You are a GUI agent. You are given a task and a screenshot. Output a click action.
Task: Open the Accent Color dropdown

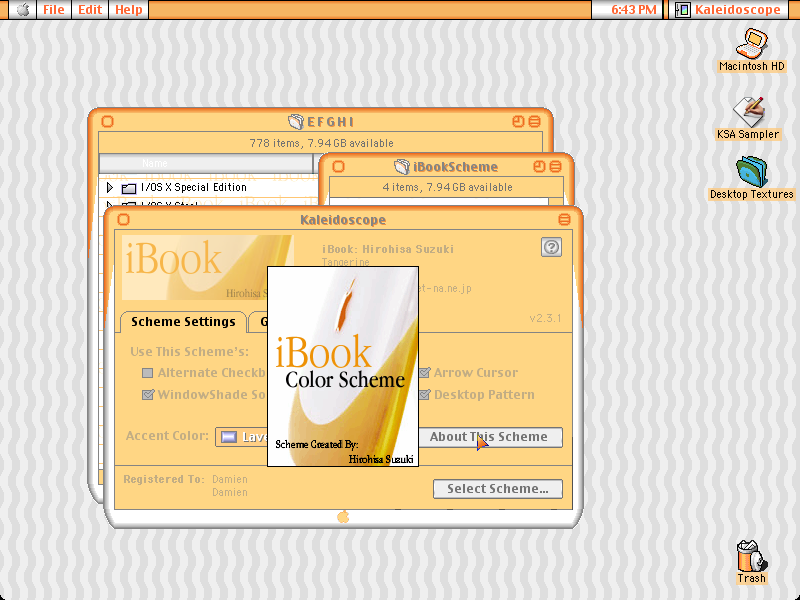coord(242,437)
